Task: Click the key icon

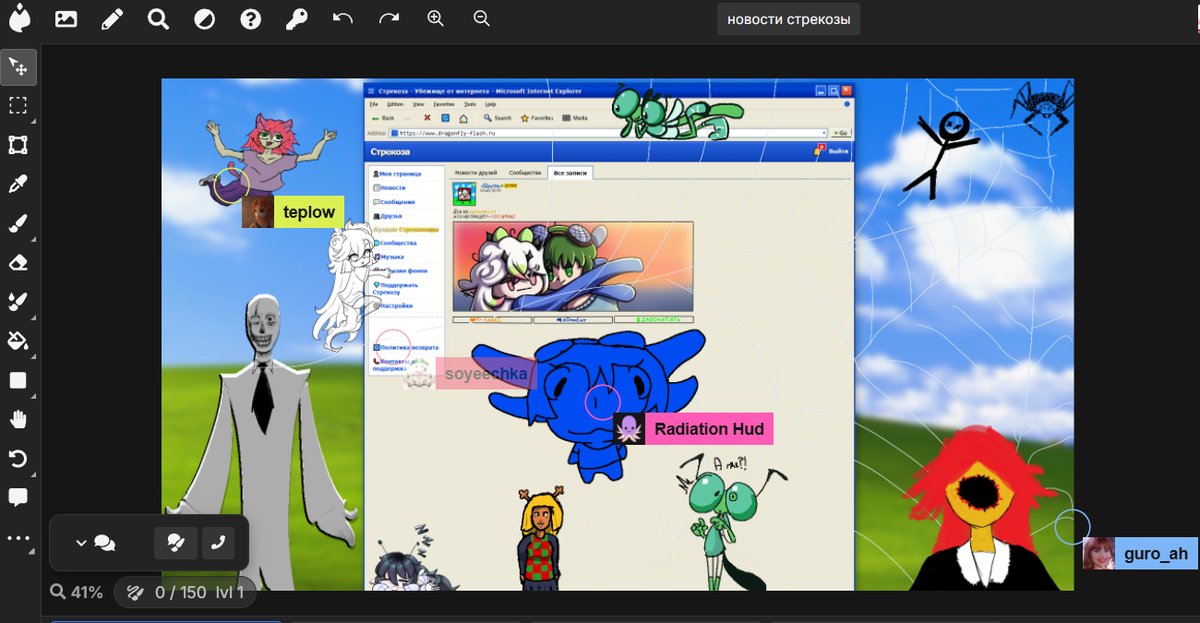Action: coord(296,18)
